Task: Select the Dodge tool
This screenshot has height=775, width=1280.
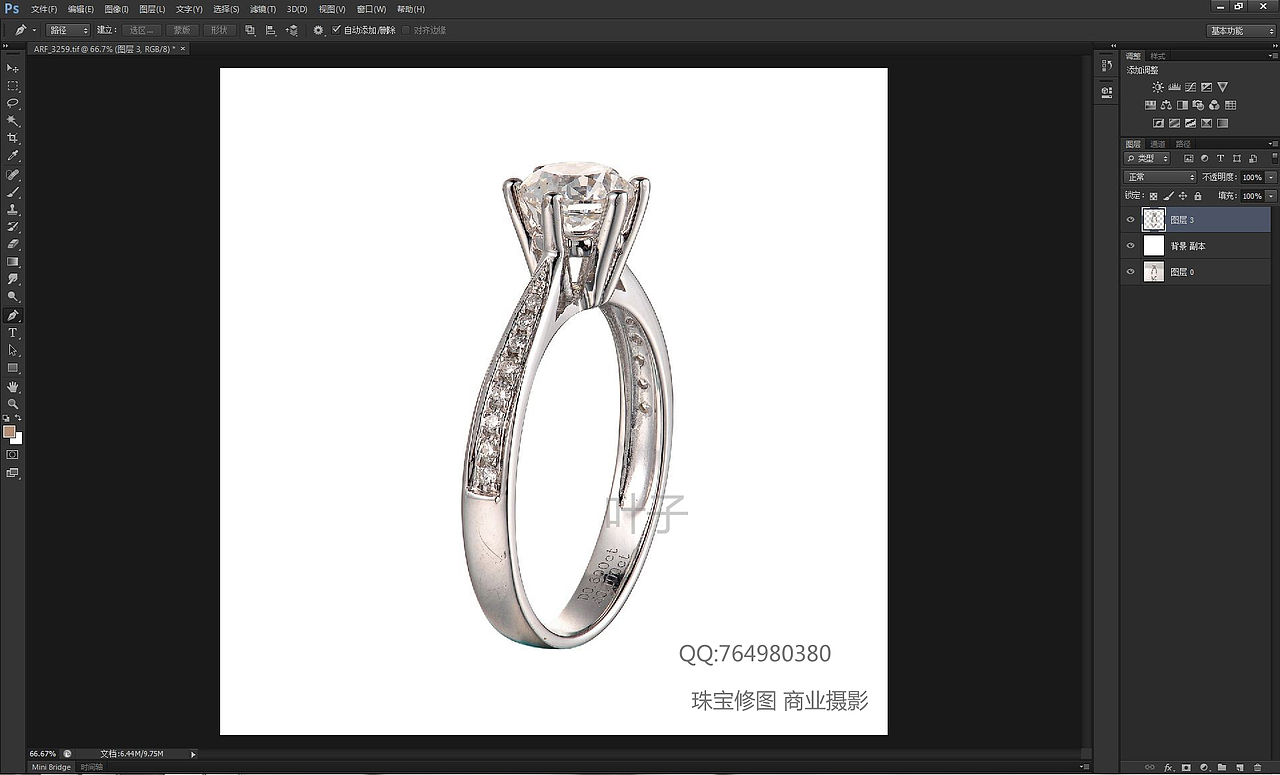Action: 13,297
